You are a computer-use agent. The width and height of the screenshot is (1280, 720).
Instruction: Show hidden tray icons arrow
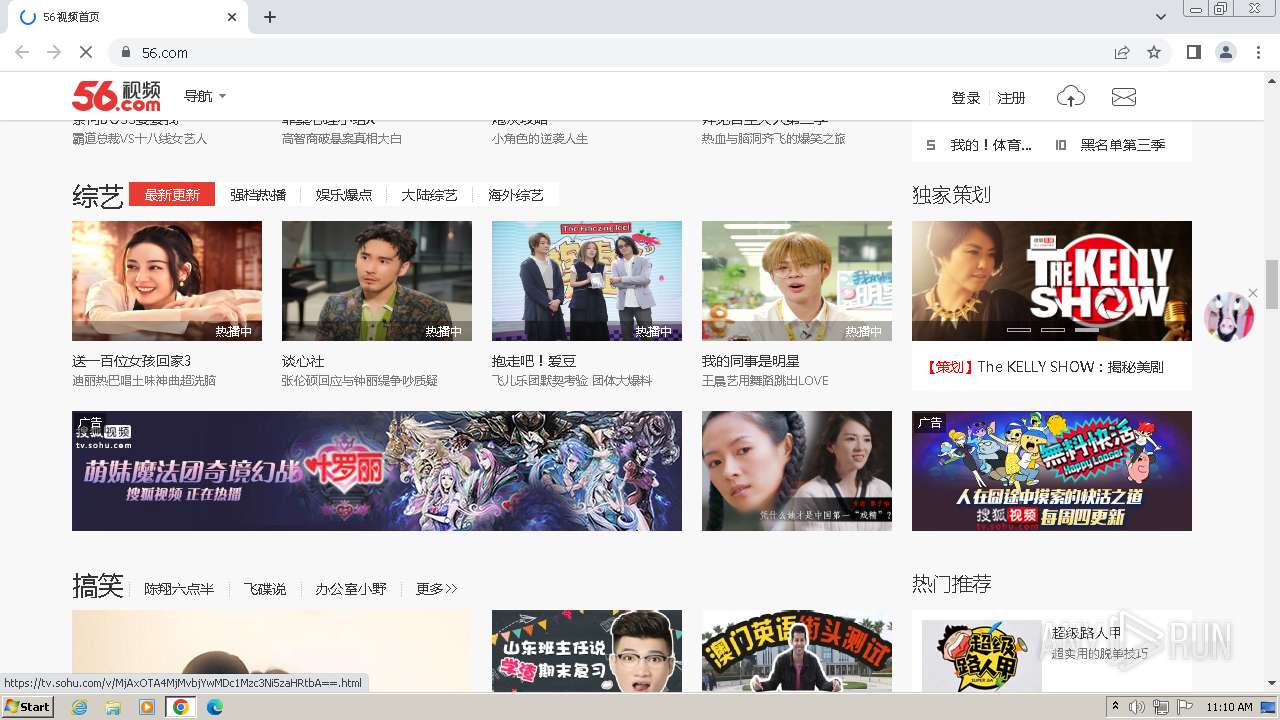1116,707
